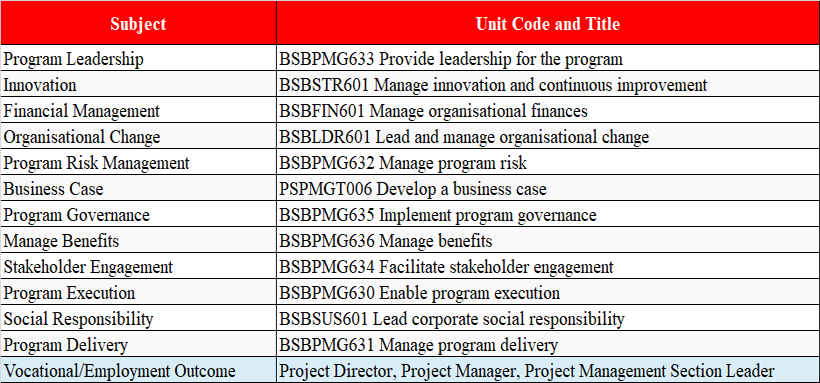This screenshot has height=383, width=820.
Task: Click the 'Business Case' subject cell
Action: pyautogui.click(x=138, y=188)
